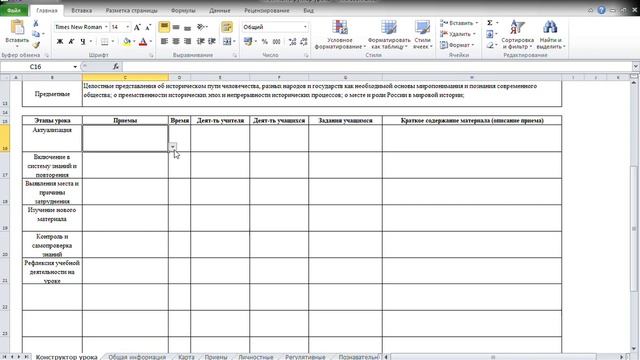The width and height of the screenshot is (640, 360).
Task: Open the 'Общая информация' sheet tab
Action: point(137,357)
